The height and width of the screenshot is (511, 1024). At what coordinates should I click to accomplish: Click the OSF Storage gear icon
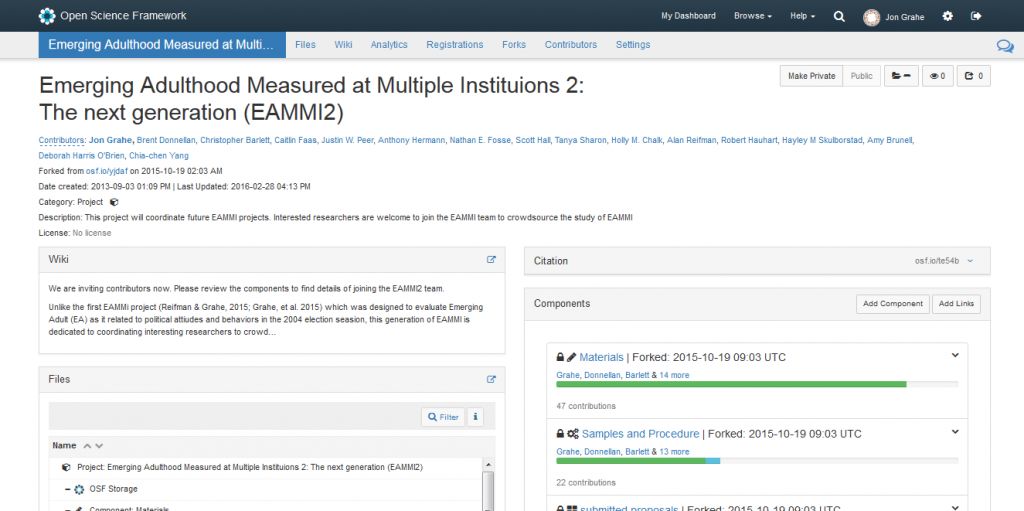point(80,489)
